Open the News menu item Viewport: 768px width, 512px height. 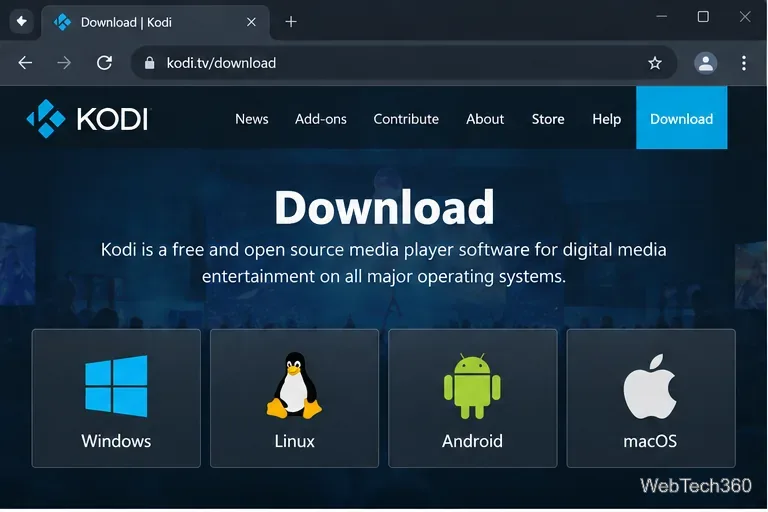[252, 119]
